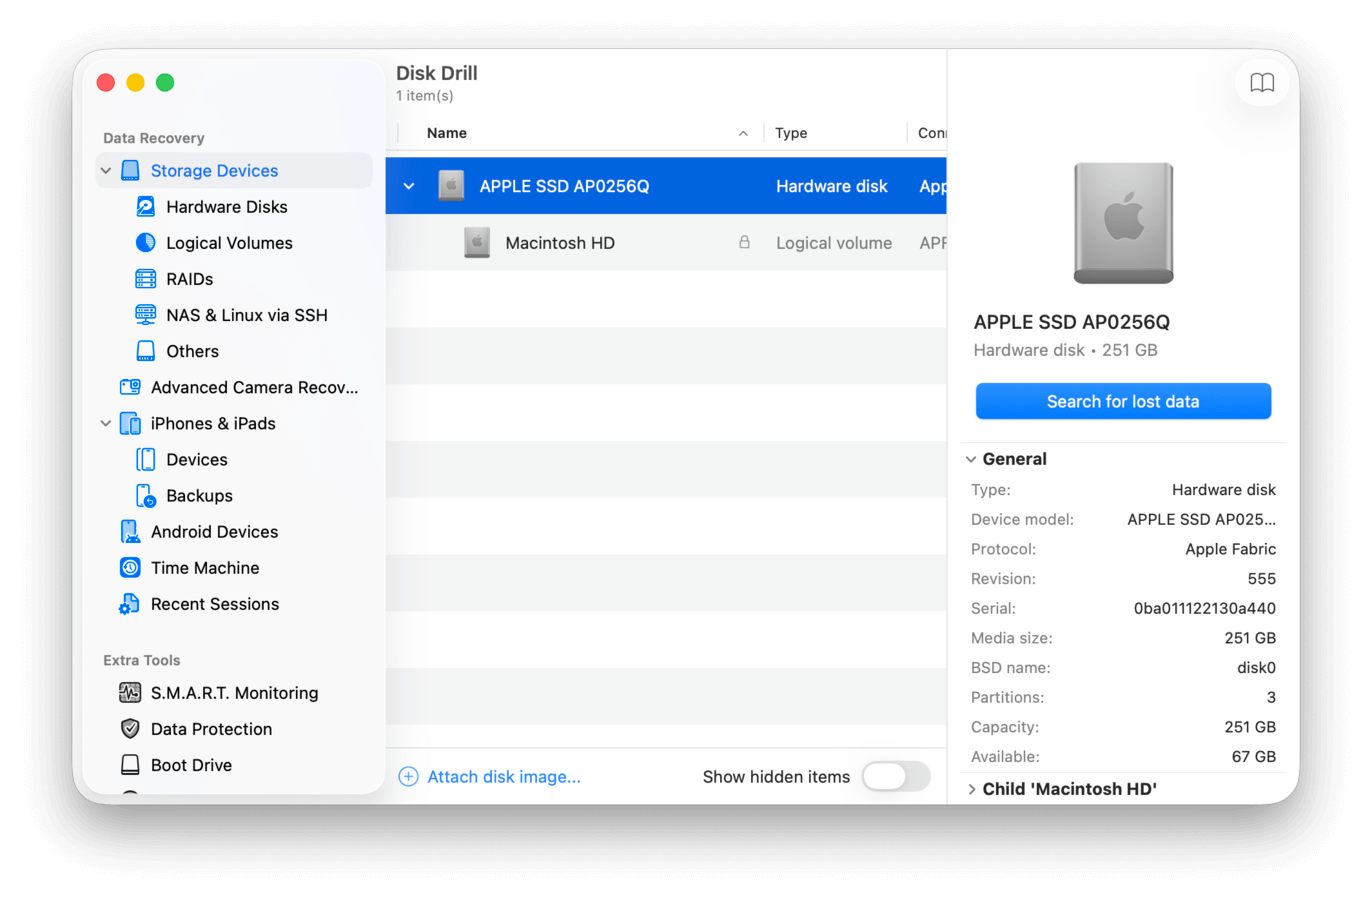Select APPLE SSD AP0256Q name in list
Image resolution: width=1372 pixels, height=900 pixels.
(x=564, y=186)
